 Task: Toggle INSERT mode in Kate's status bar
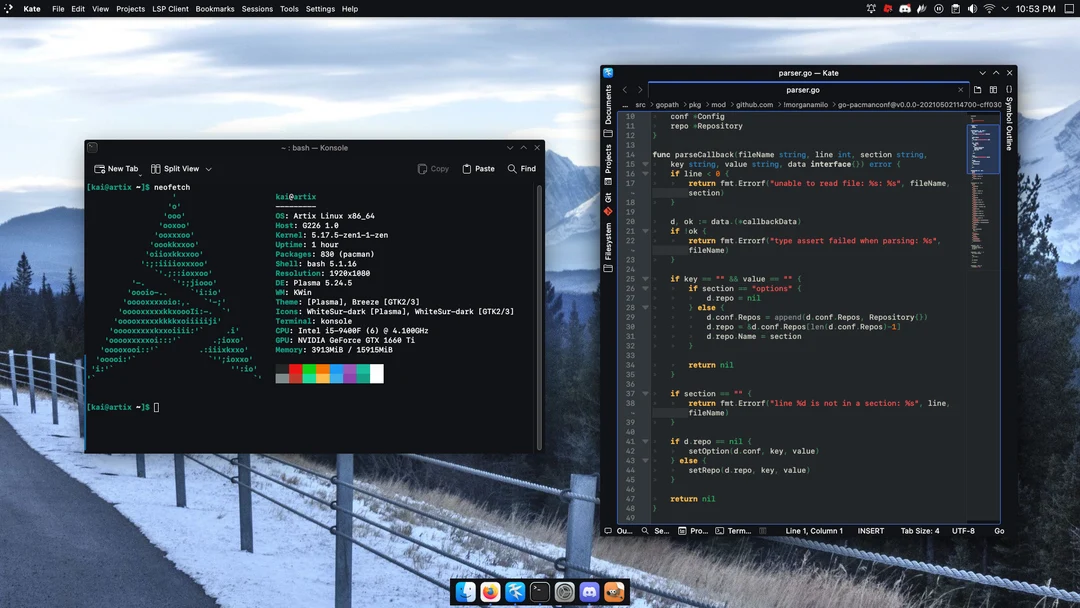[870, 531]
